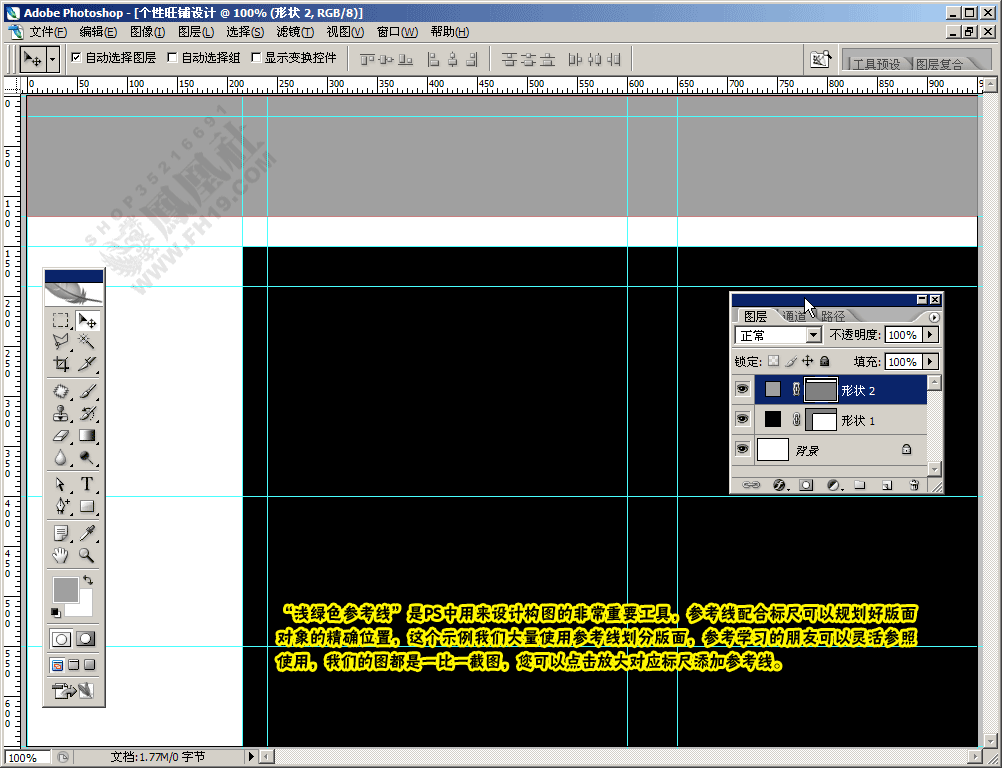This screenshot has width=1002, height=768.
Task: Select the Zoom magnifier tool
Action: tap(87, 555)
